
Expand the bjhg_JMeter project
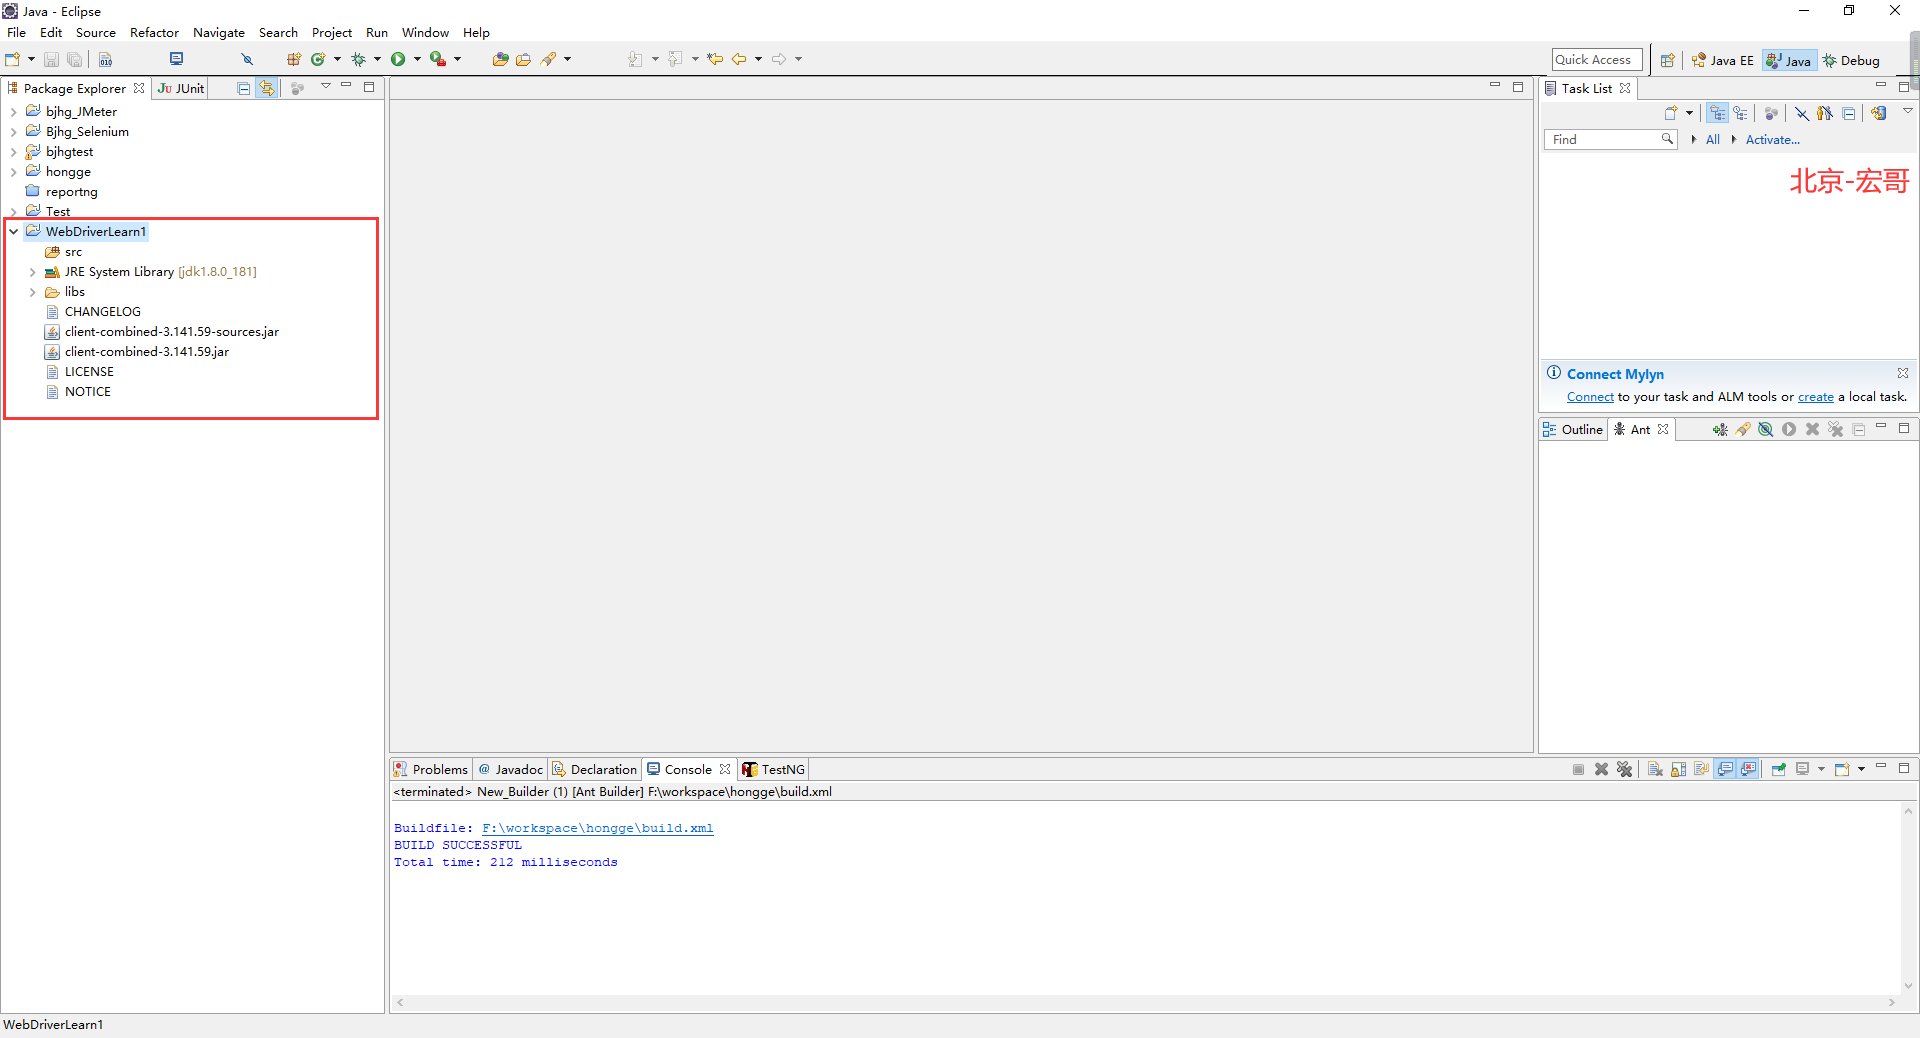click(x=14, y=112)
